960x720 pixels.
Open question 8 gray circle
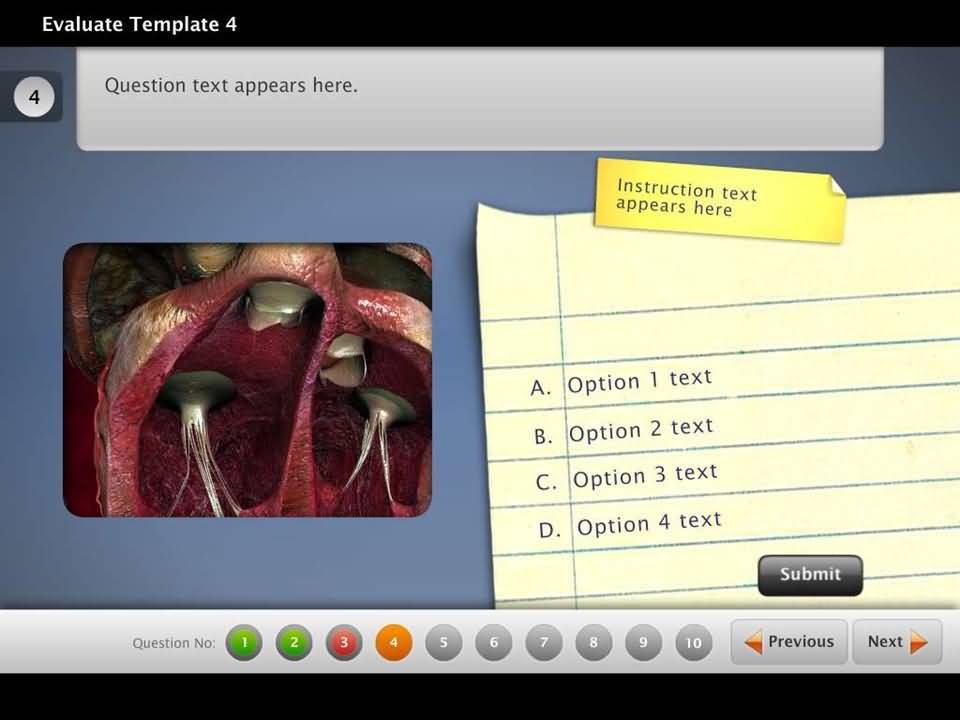pyautogui.click(x=594, y=643)
